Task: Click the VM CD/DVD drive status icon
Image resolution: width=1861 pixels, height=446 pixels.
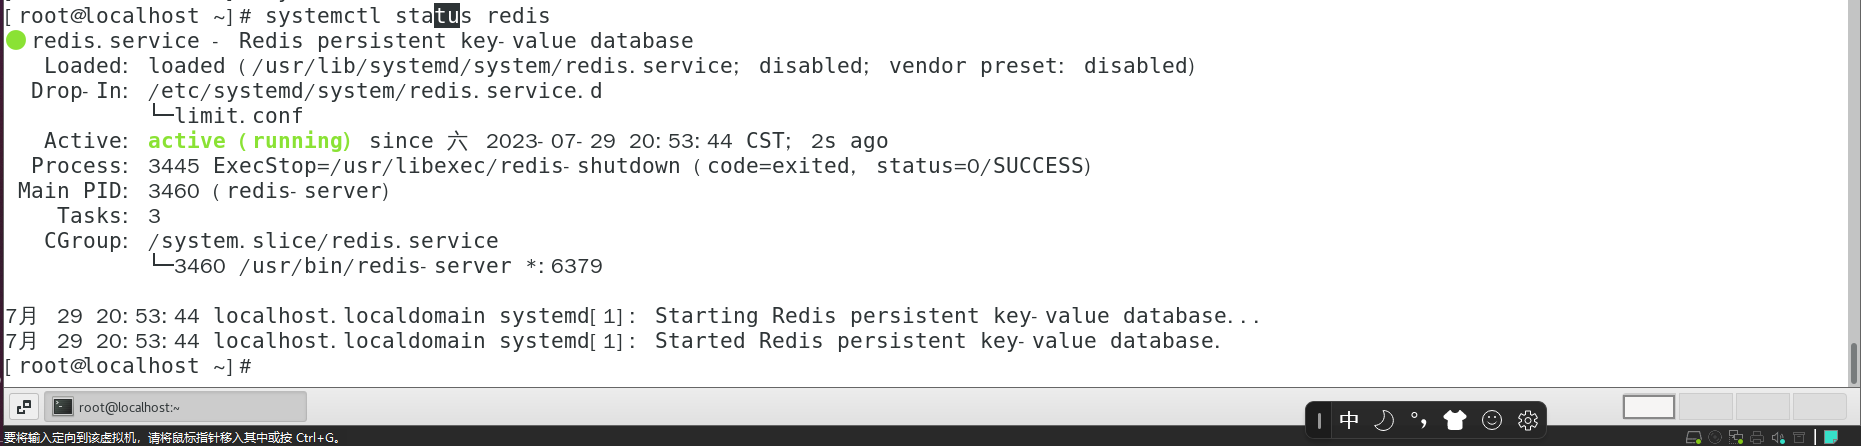Action: pyautogui.click(x=1715, y=438)
